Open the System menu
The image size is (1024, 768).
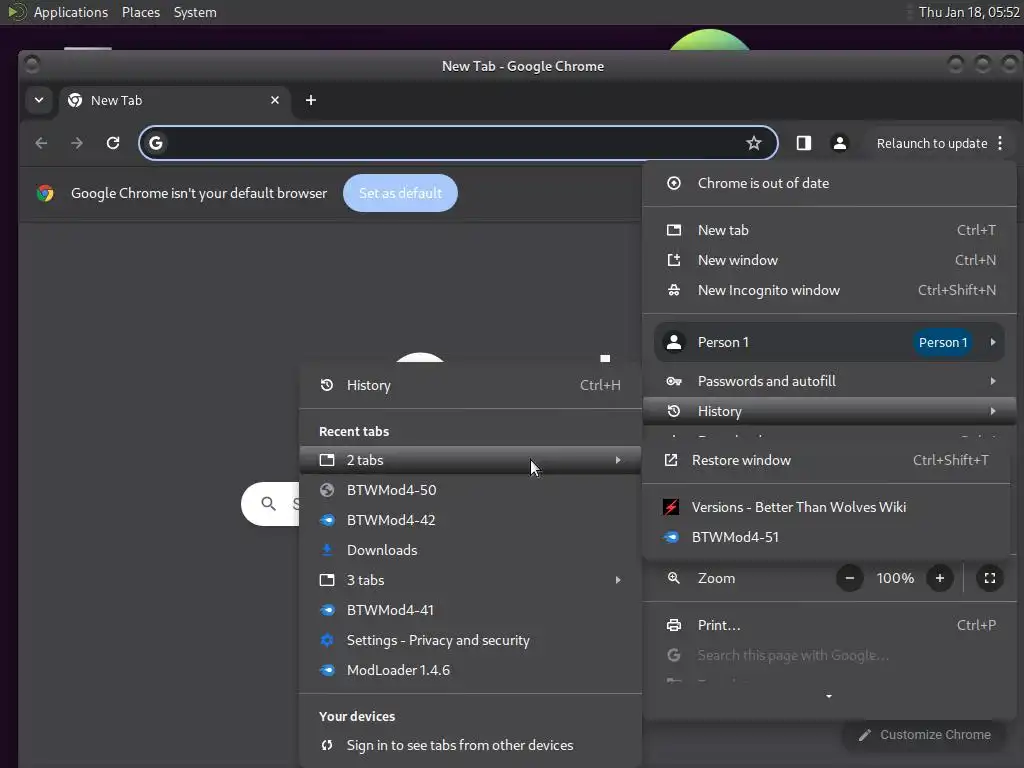[195, 12]
